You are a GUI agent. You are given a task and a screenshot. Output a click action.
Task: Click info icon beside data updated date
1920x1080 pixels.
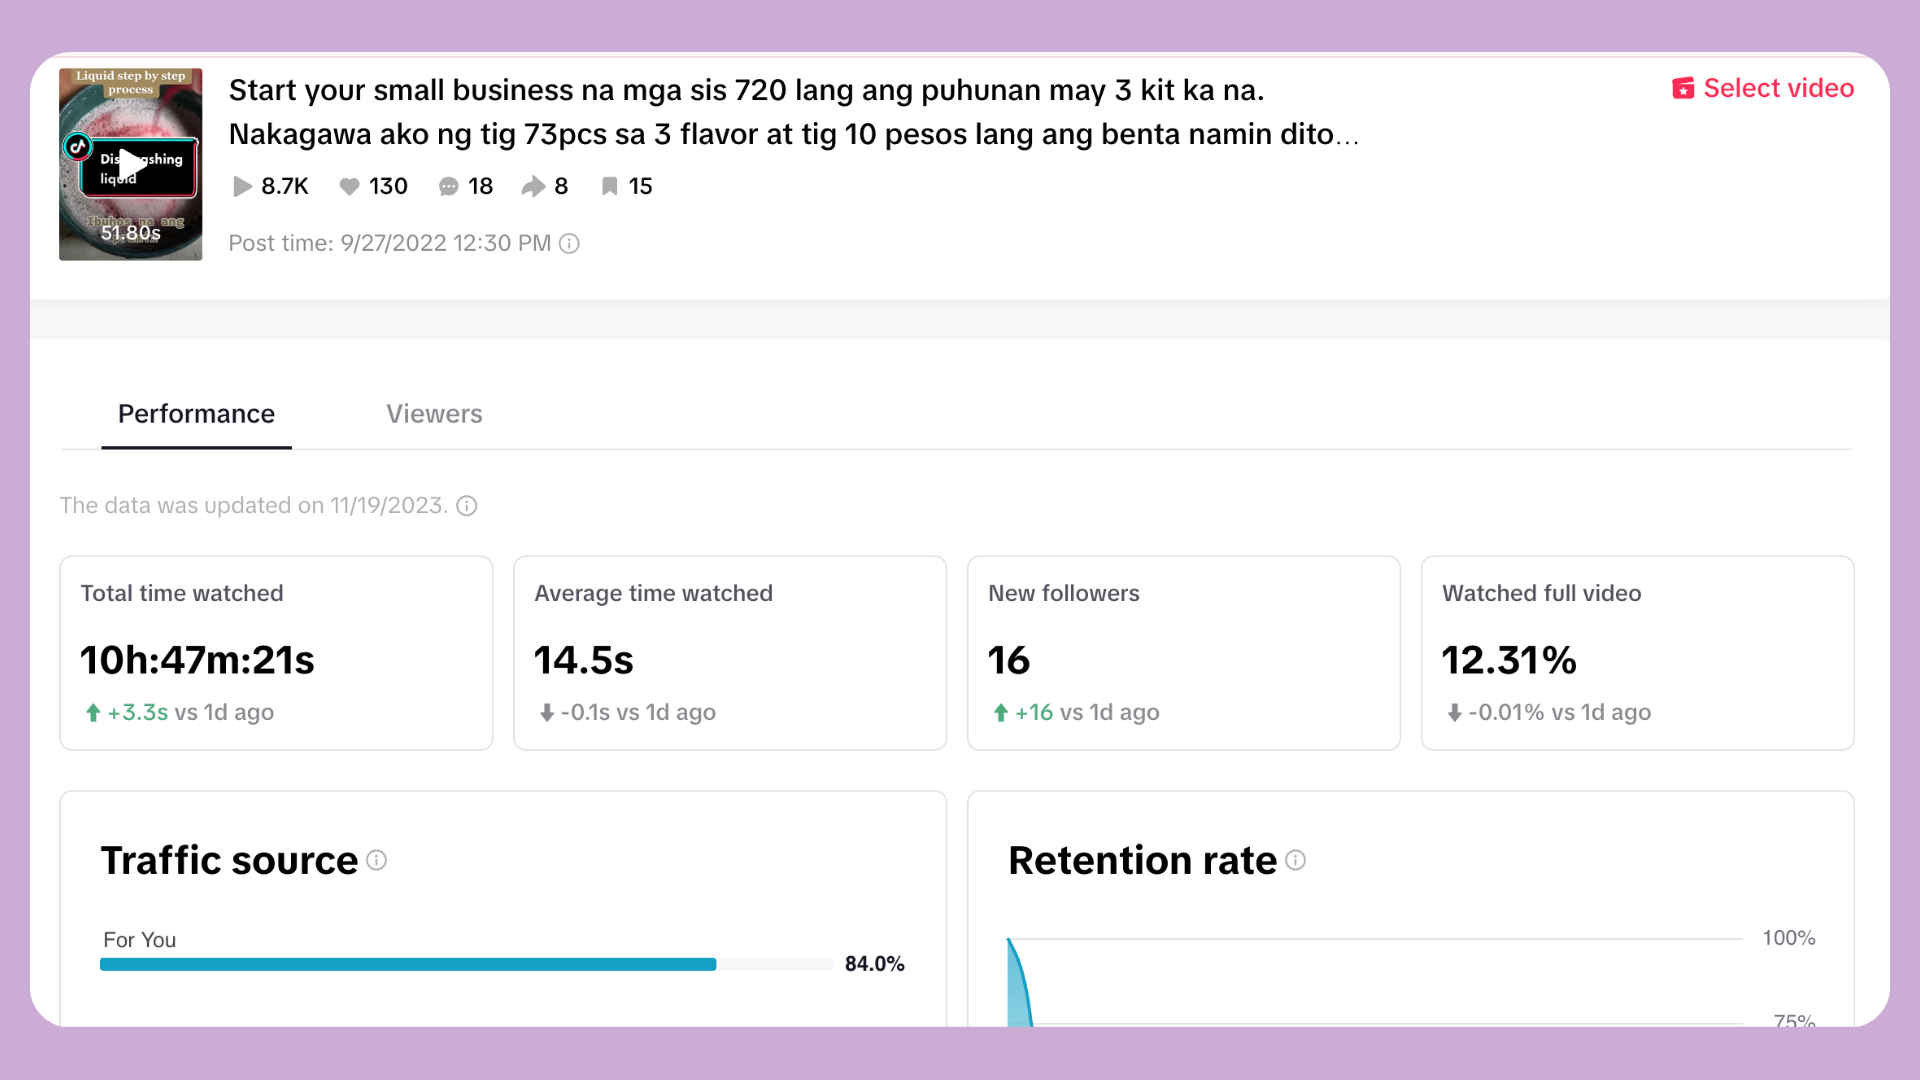(467, 506)
